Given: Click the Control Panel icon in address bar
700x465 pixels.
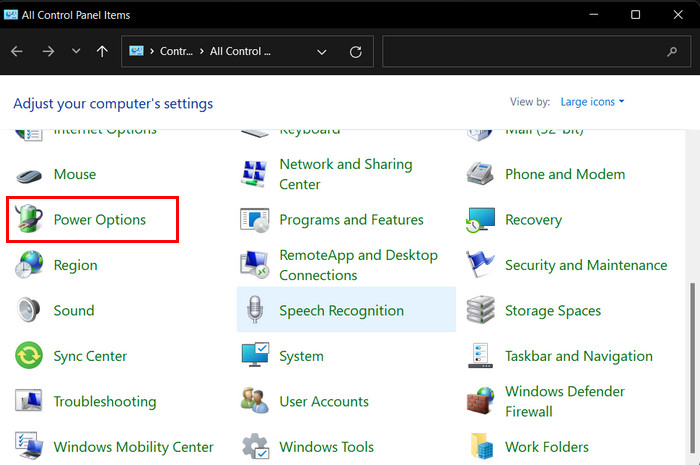Looking at the screenshot, I should 136,51.
